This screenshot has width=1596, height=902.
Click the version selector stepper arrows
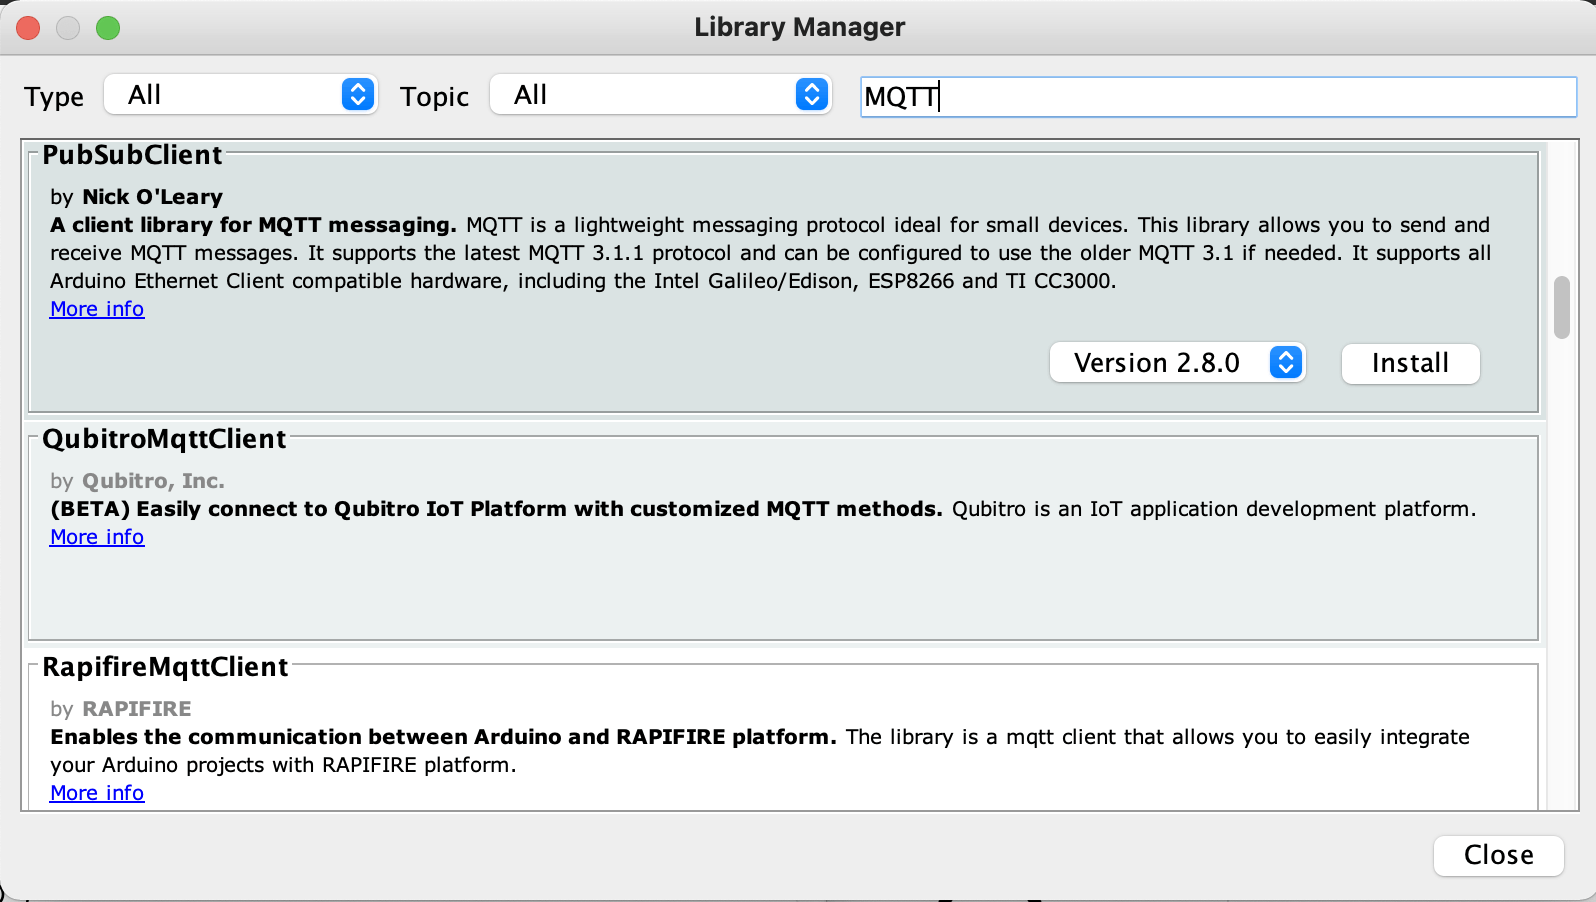(1286, 362)
